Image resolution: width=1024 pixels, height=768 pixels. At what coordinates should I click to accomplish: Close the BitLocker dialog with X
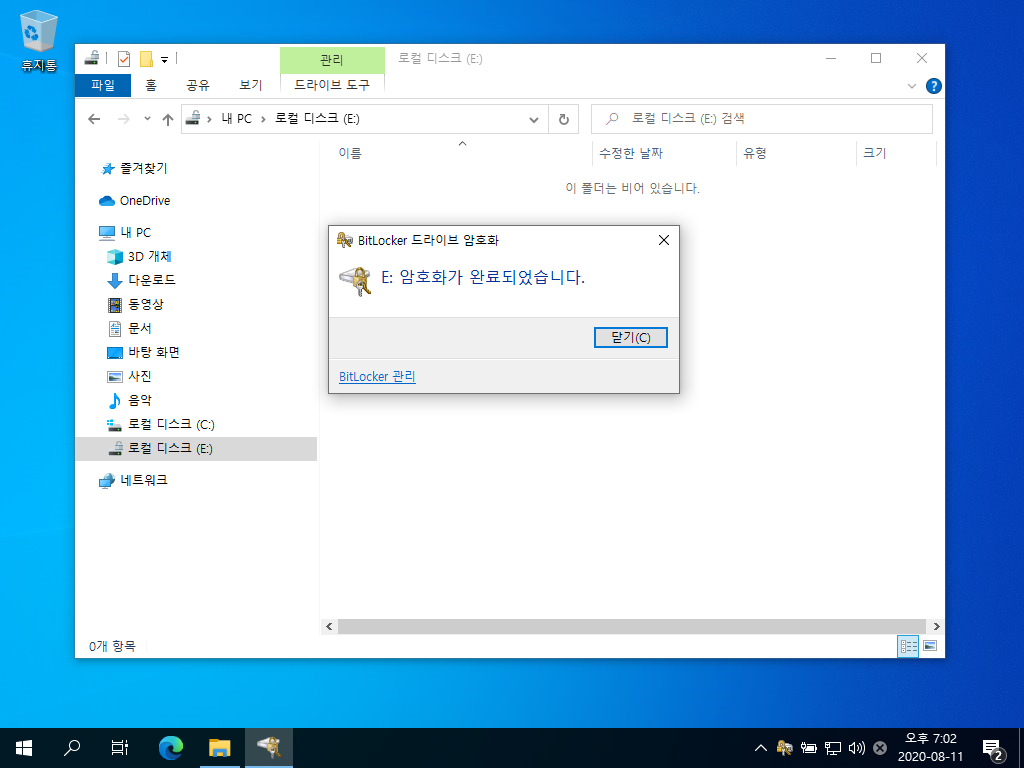[x=664, y=240]
